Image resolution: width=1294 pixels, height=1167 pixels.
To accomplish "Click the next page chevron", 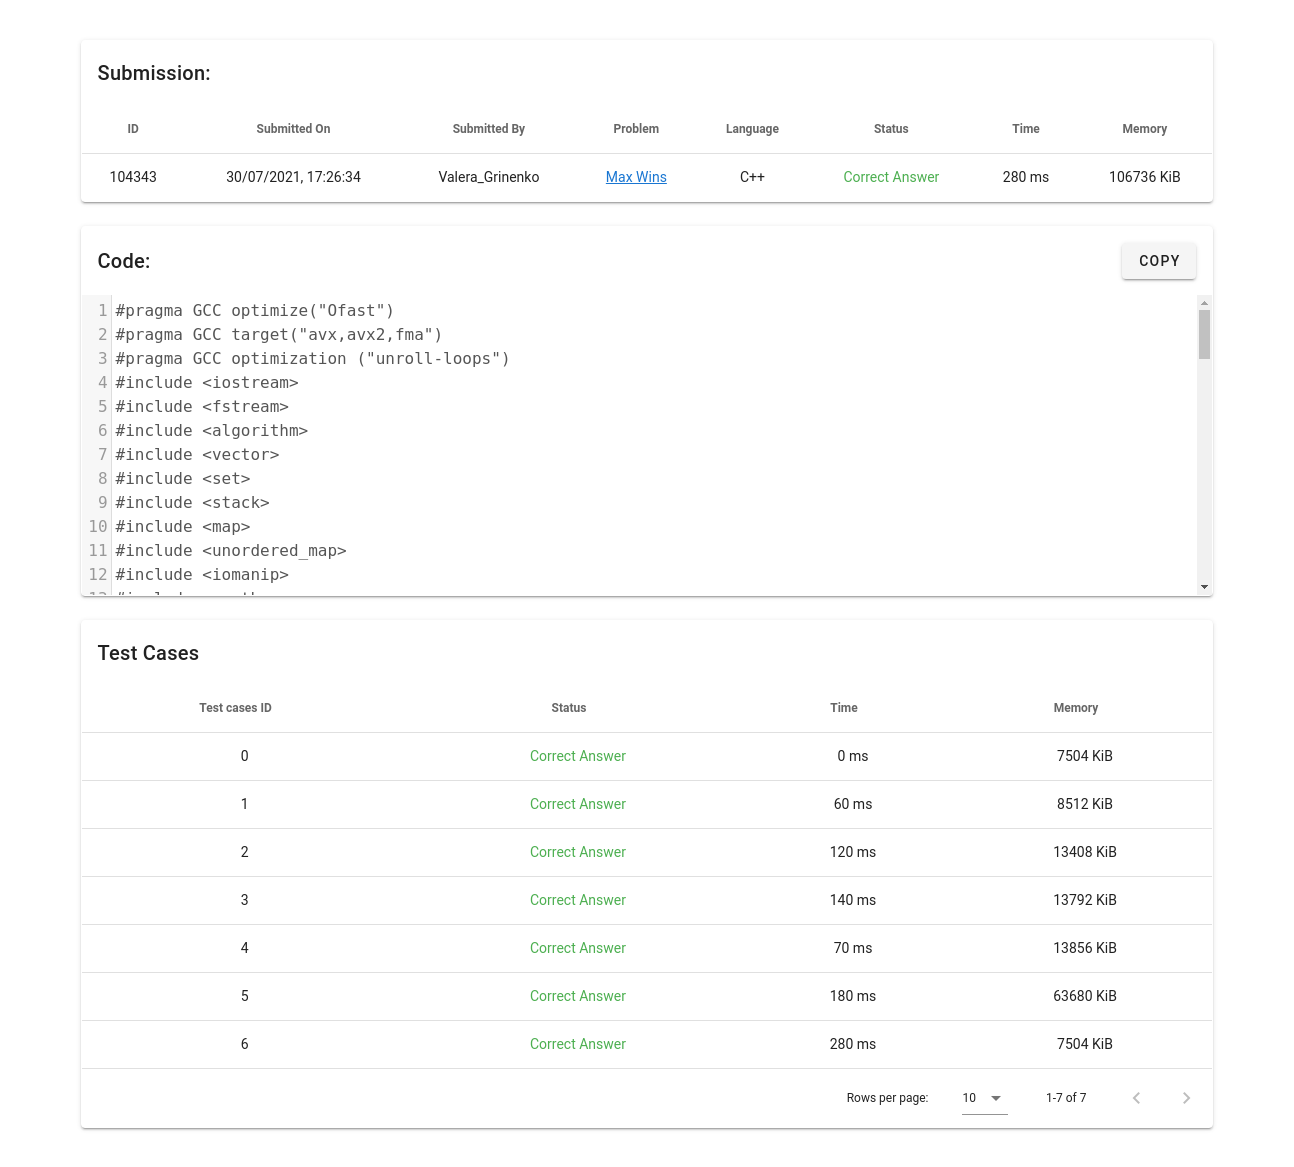I will (x=1186, y=1097).
